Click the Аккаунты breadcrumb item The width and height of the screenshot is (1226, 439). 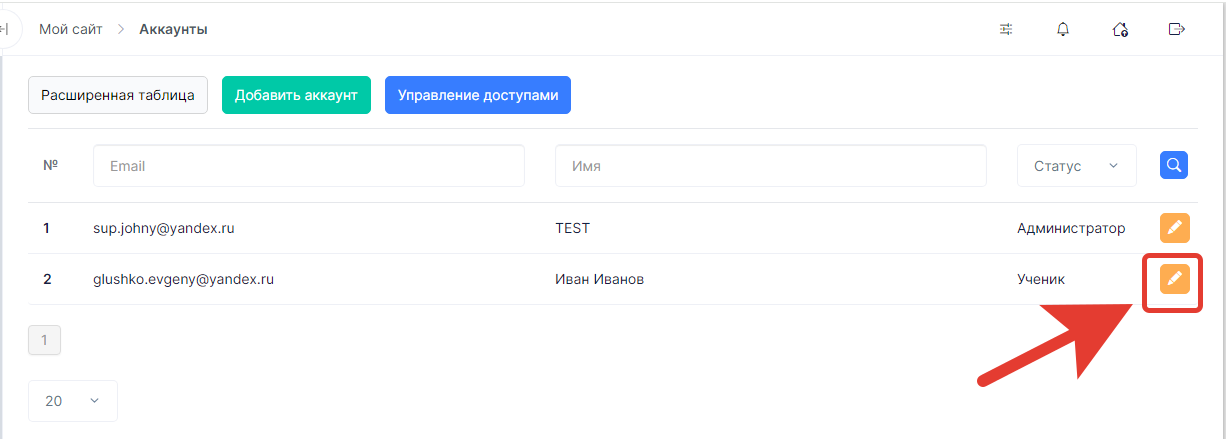click(x=174, y=29)
